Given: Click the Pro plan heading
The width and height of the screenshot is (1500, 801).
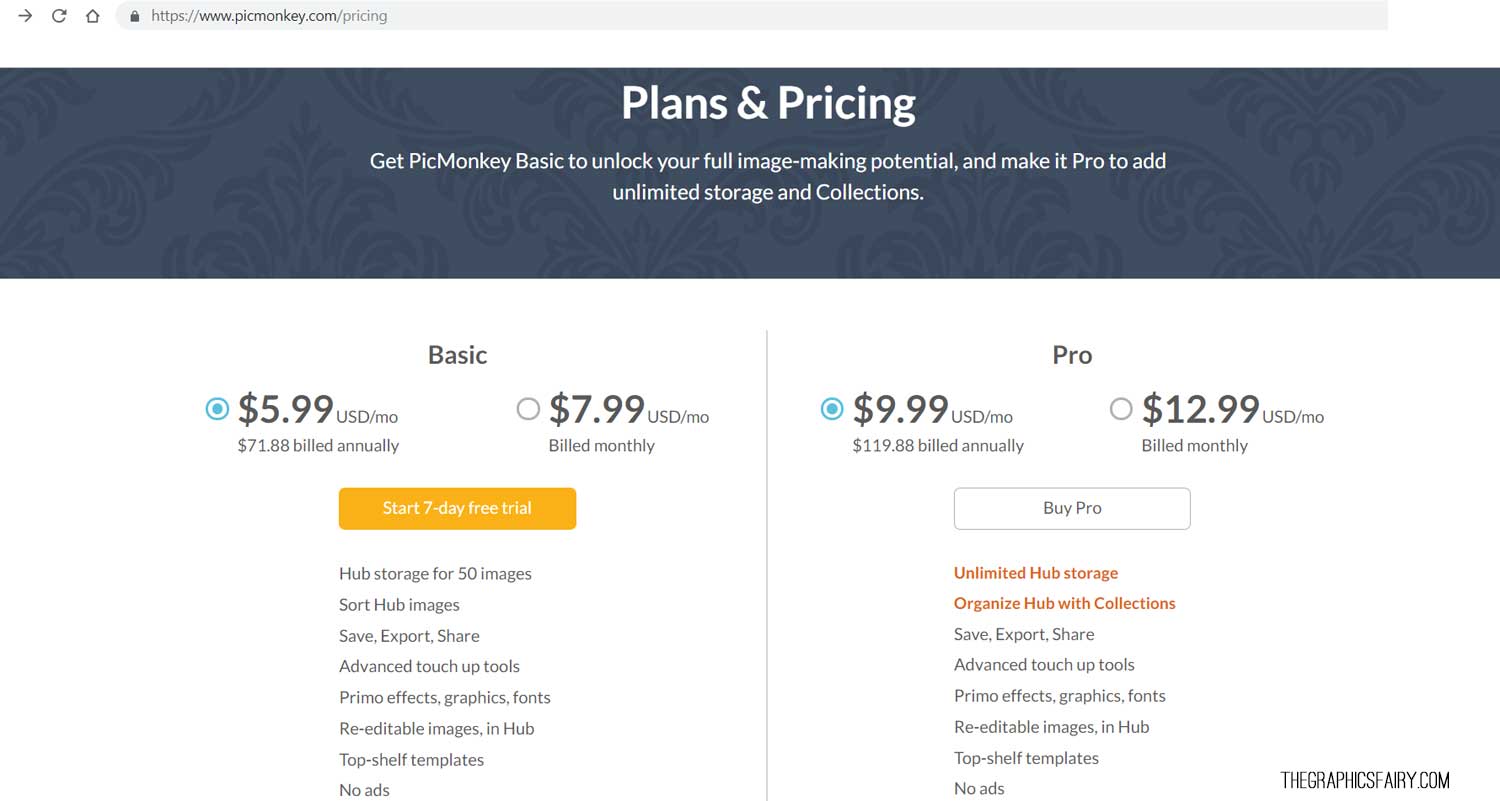Looking at the screenshot, I should coord(1072,355).
